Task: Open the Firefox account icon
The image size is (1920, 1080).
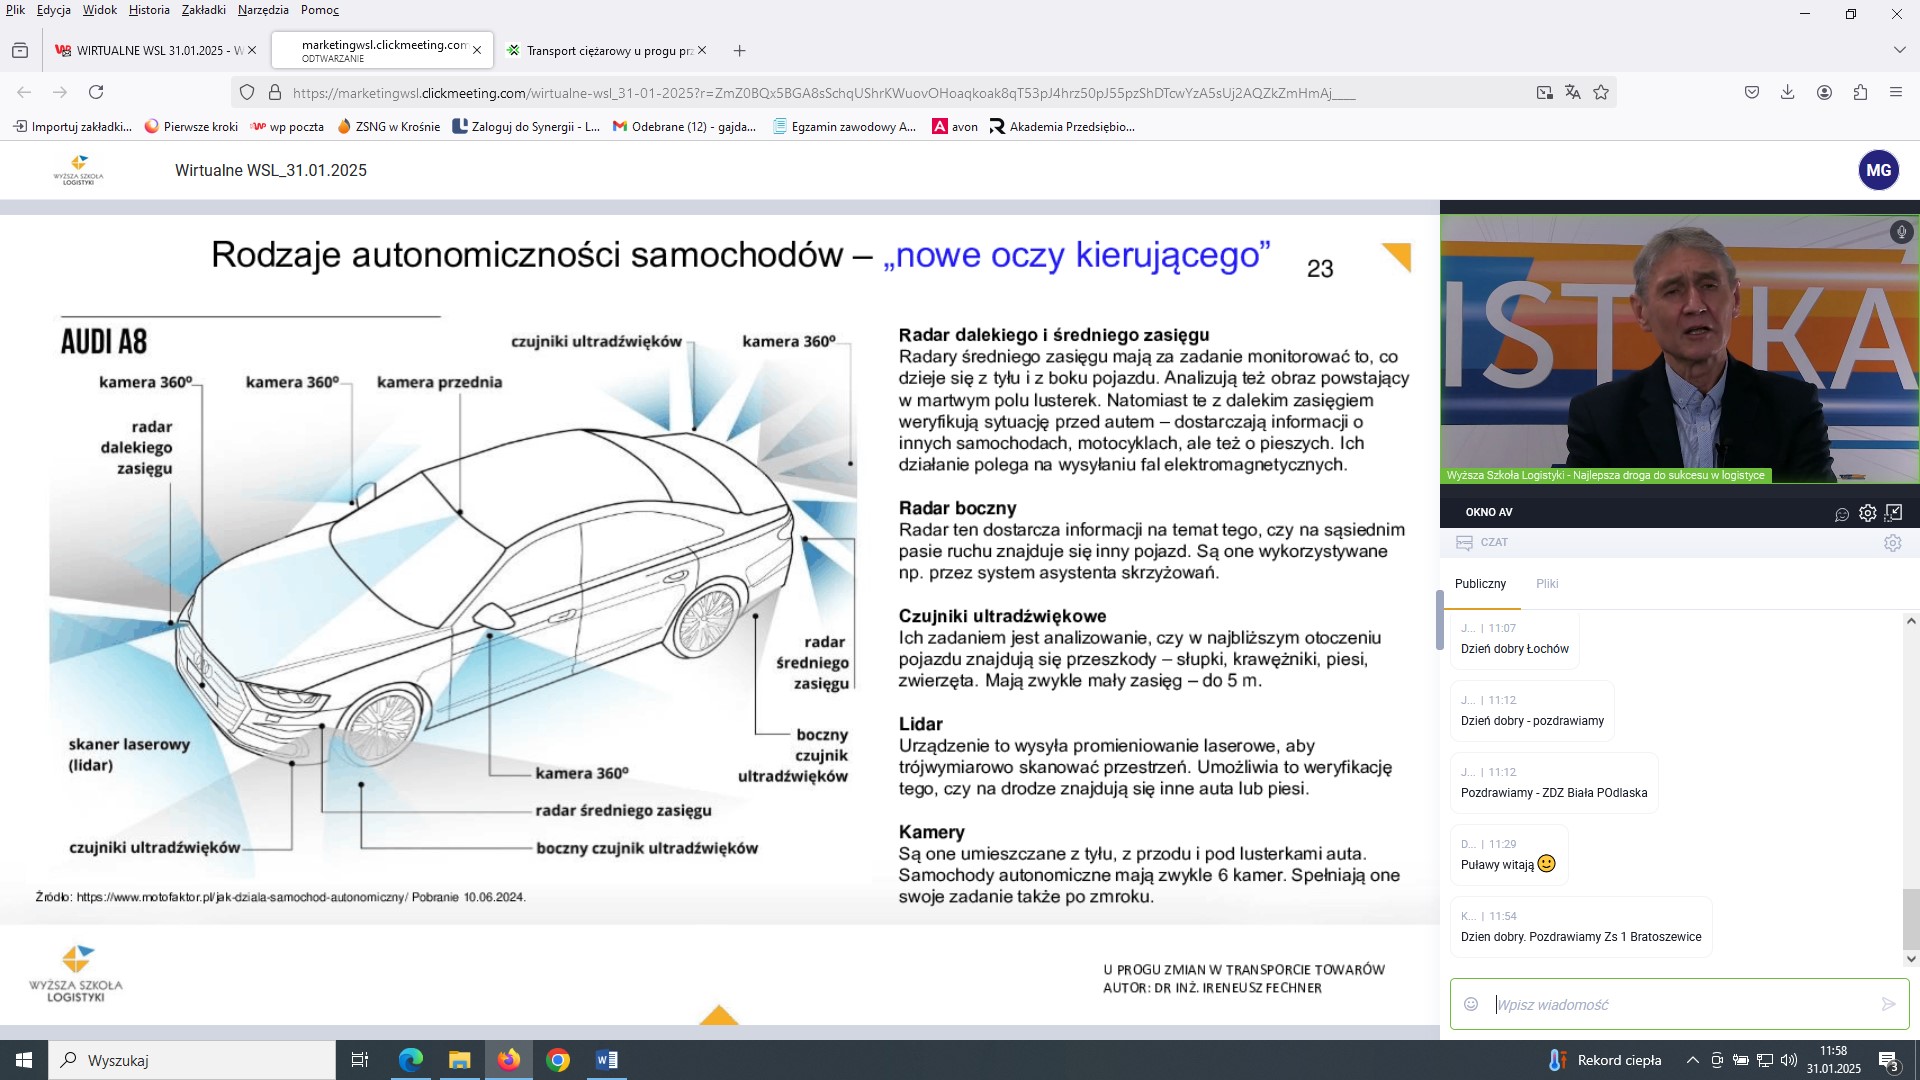Action: 1824,92
